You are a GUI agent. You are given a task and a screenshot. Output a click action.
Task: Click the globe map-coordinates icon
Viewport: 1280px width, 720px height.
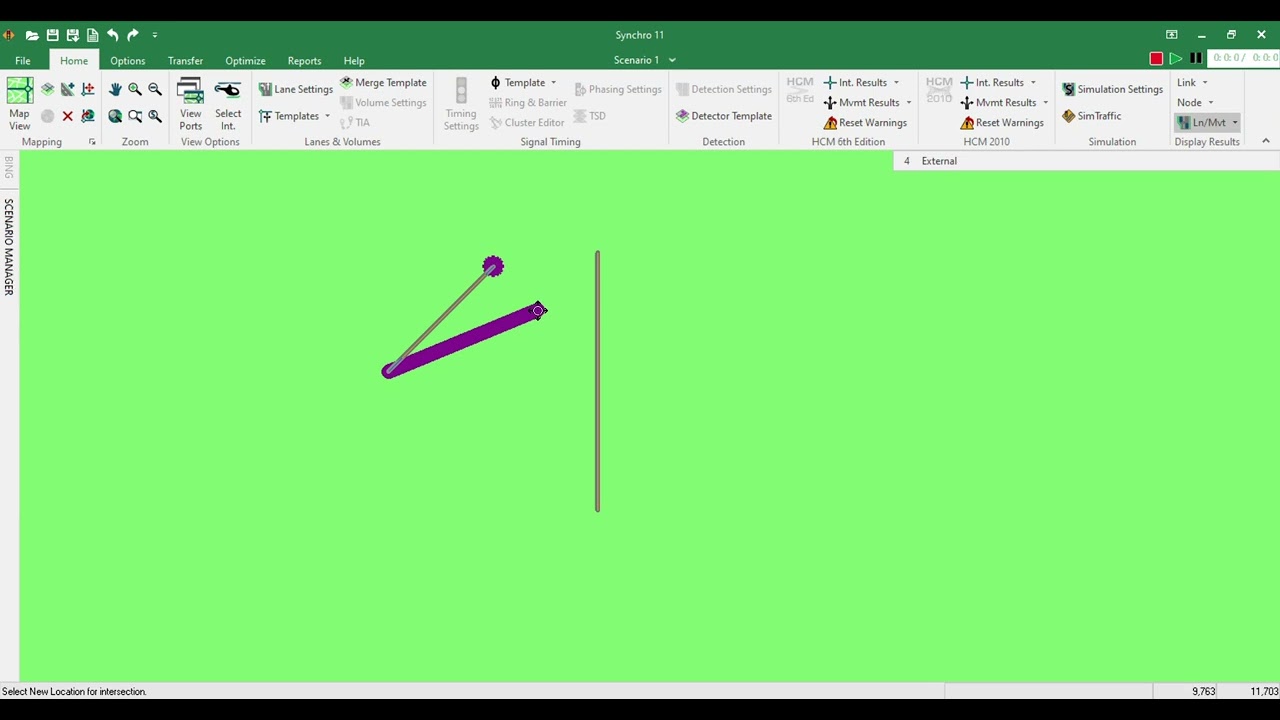[88, 116]
